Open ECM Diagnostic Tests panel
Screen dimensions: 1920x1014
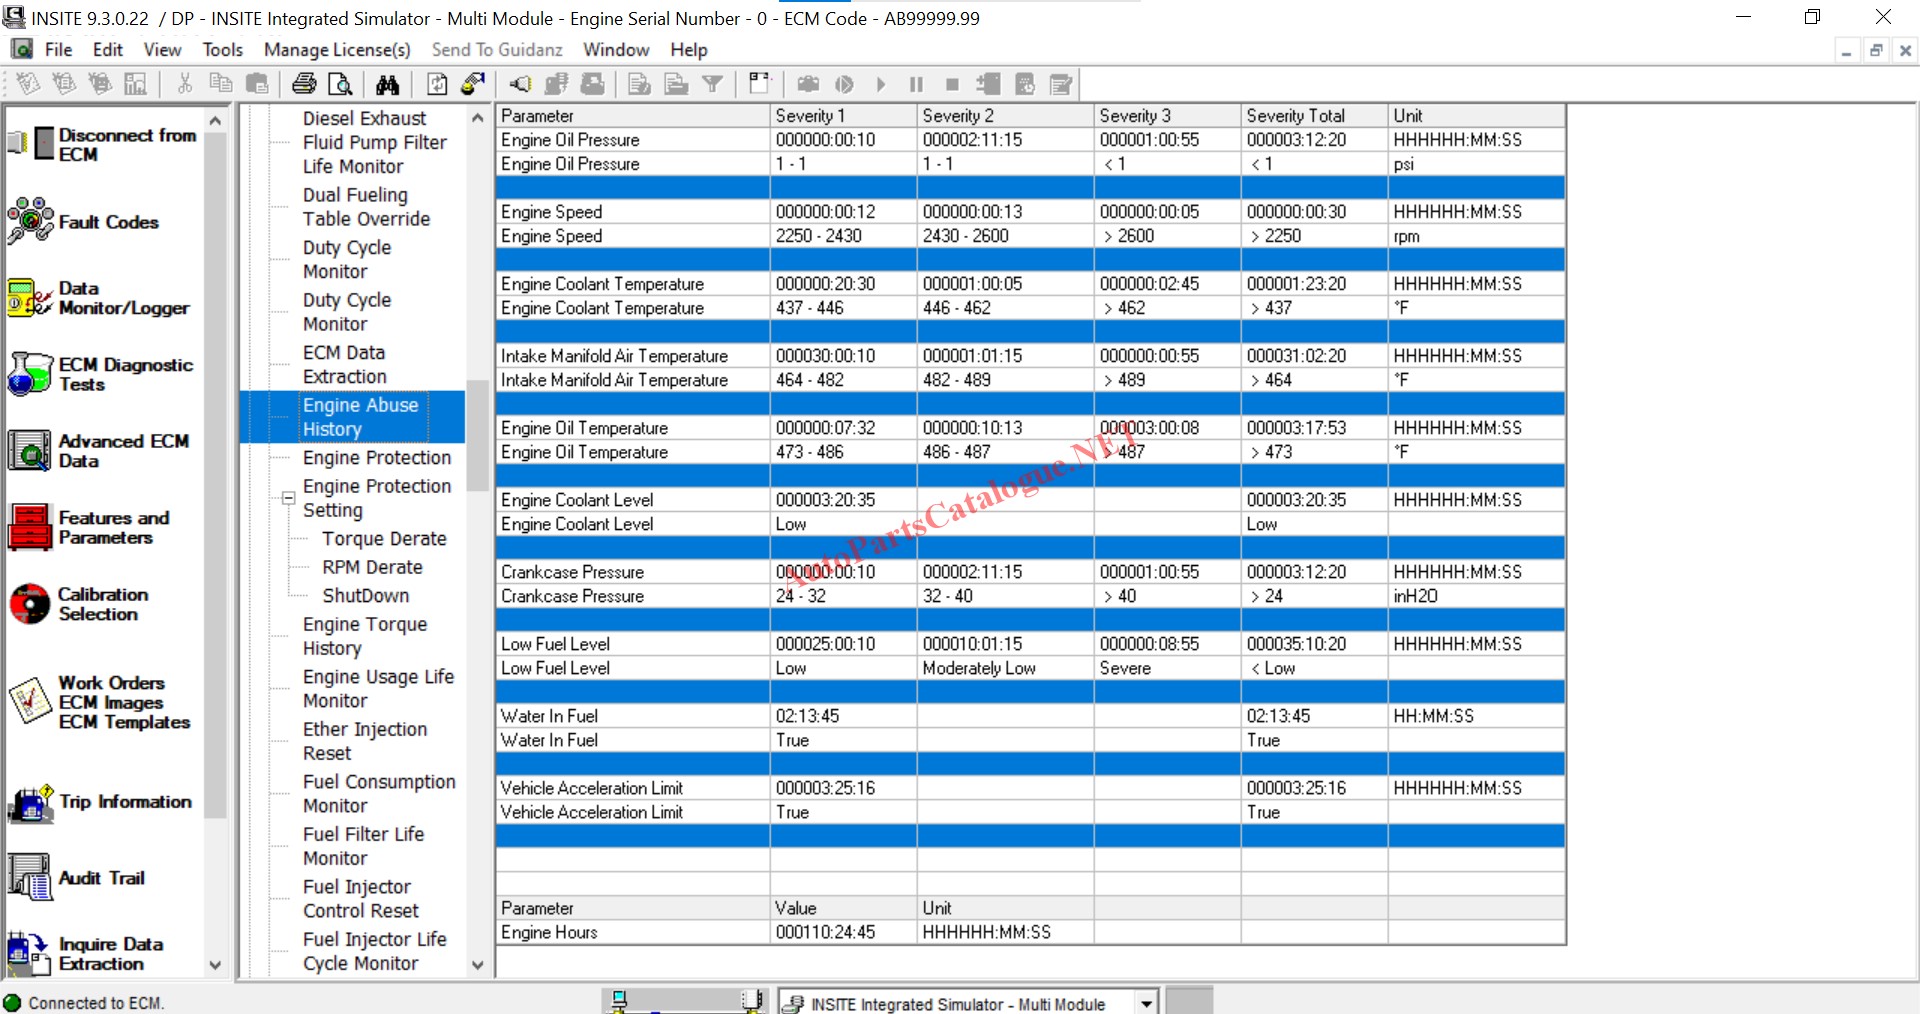pos(31,374)
